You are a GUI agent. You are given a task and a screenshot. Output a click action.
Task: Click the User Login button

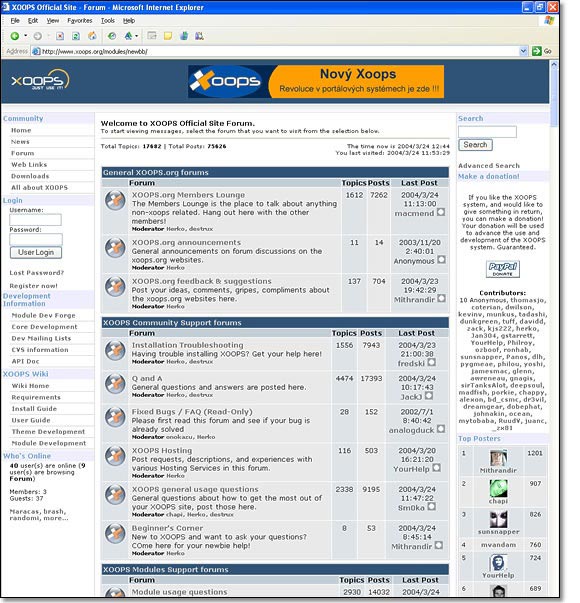pyautogui.click(x=36, y=252)
